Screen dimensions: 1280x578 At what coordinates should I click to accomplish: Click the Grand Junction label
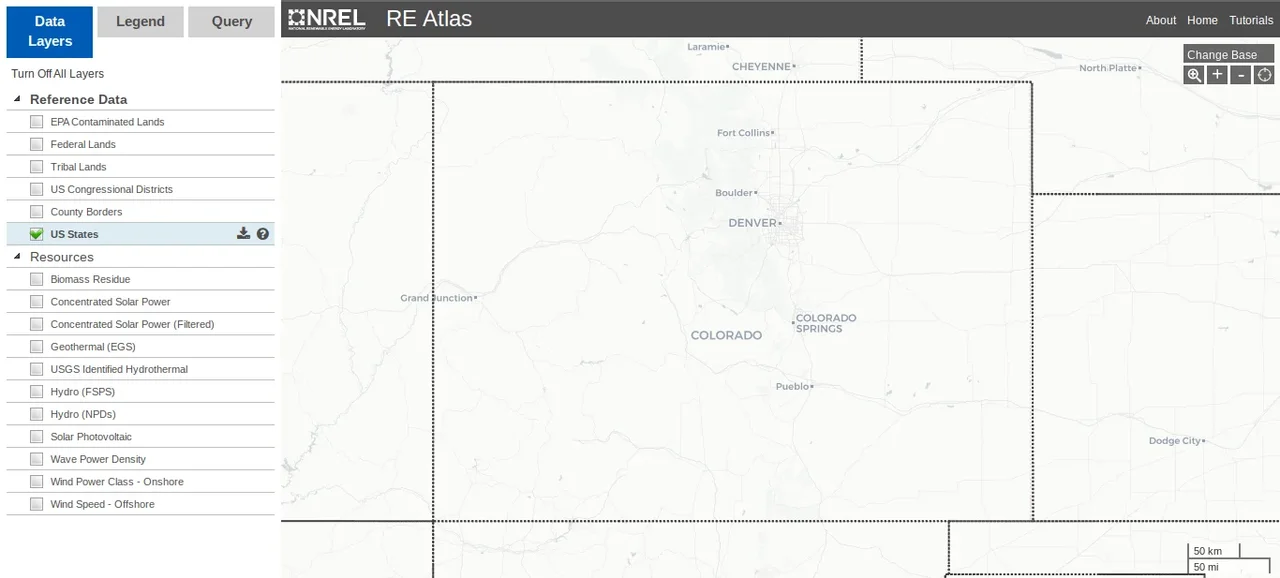436,298
